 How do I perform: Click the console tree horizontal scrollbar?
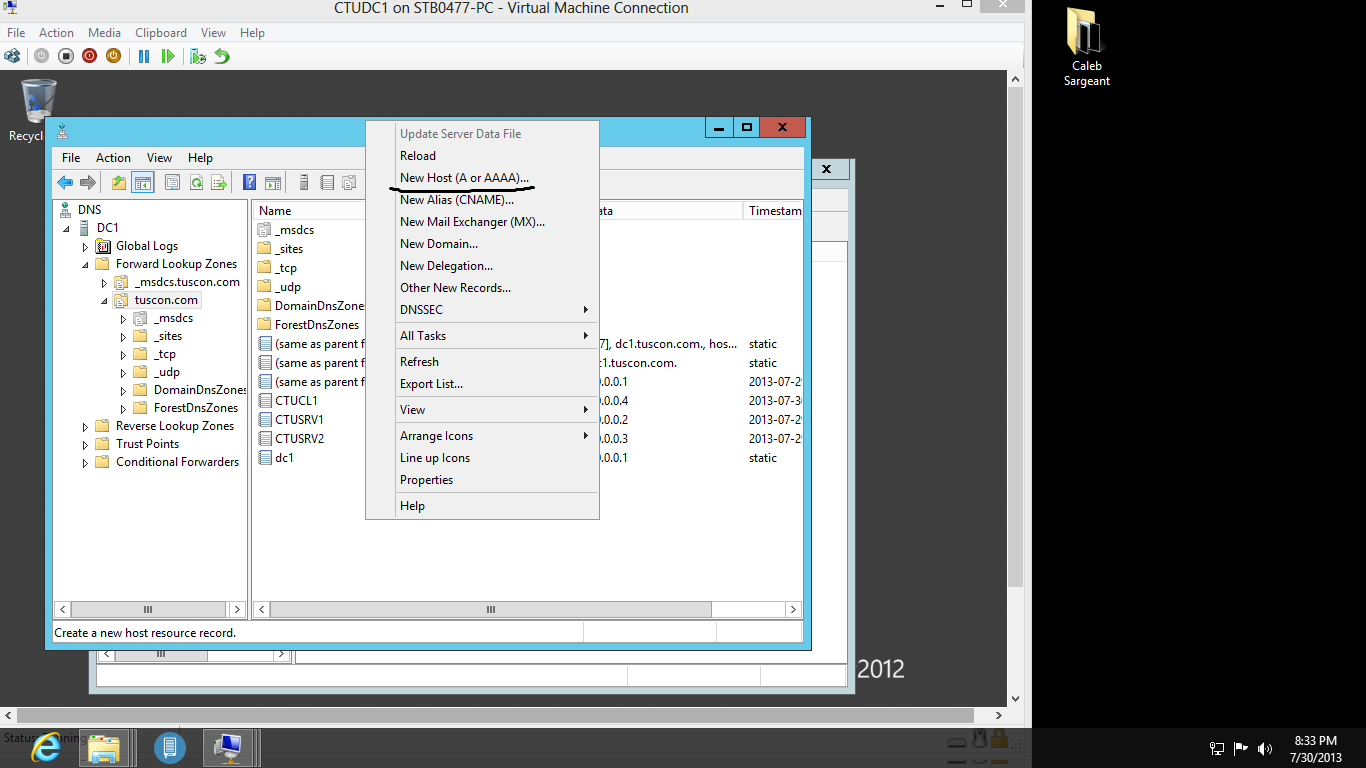click(x=149, y=610)
